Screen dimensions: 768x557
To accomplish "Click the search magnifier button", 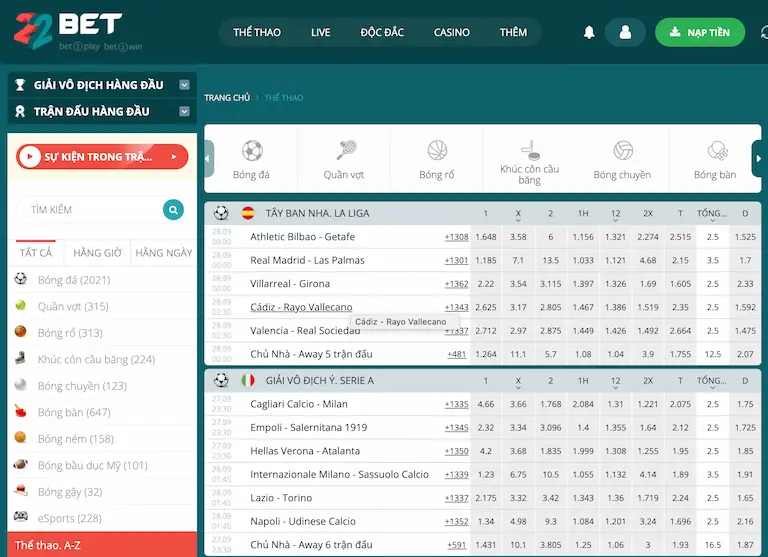I will 173,210.
